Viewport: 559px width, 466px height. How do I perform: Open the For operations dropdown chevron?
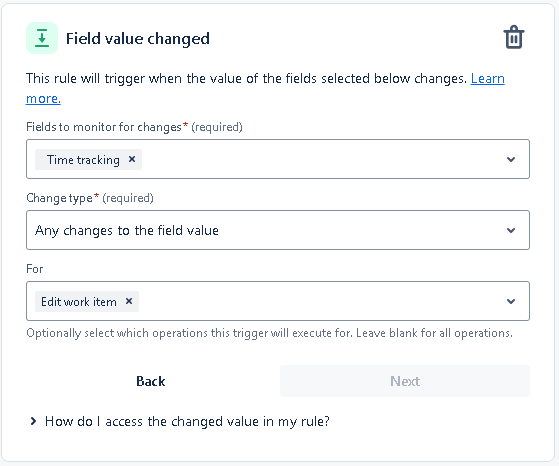511,301
